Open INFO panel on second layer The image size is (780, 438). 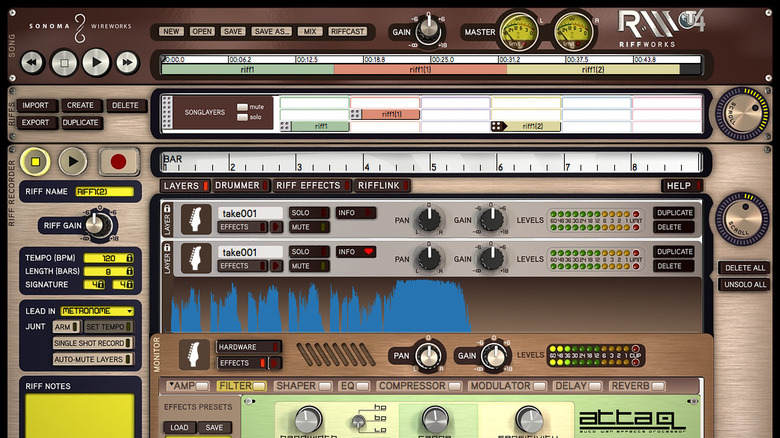point(356,252)
